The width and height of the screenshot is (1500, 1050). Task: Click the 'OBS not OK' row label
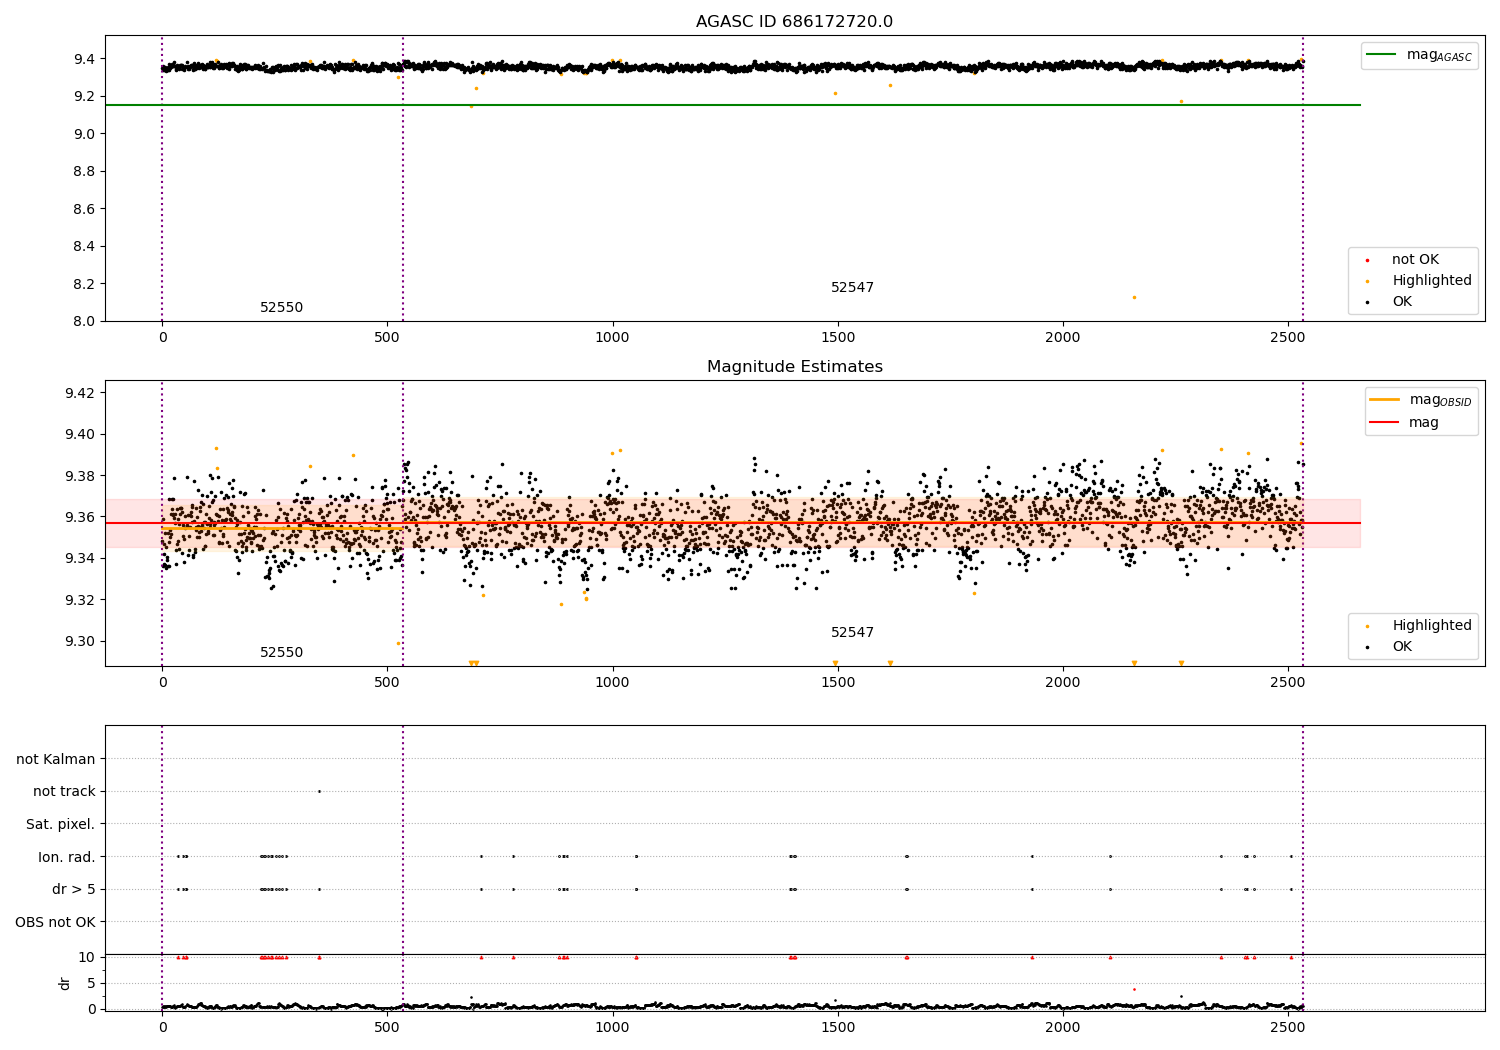pos(55,922)
